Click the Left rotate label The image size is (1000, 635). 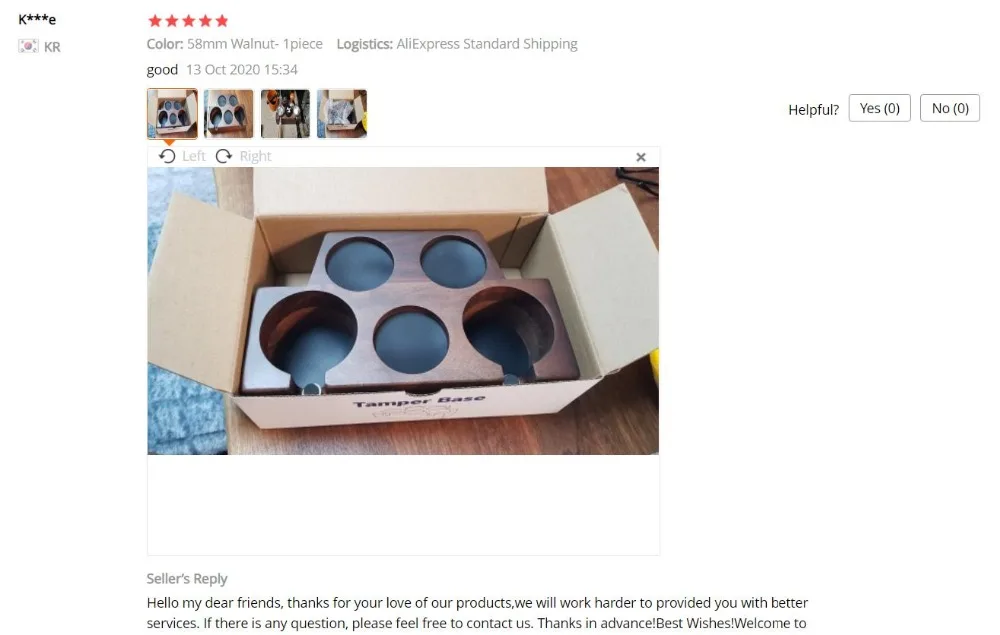[x=194, y=156]
